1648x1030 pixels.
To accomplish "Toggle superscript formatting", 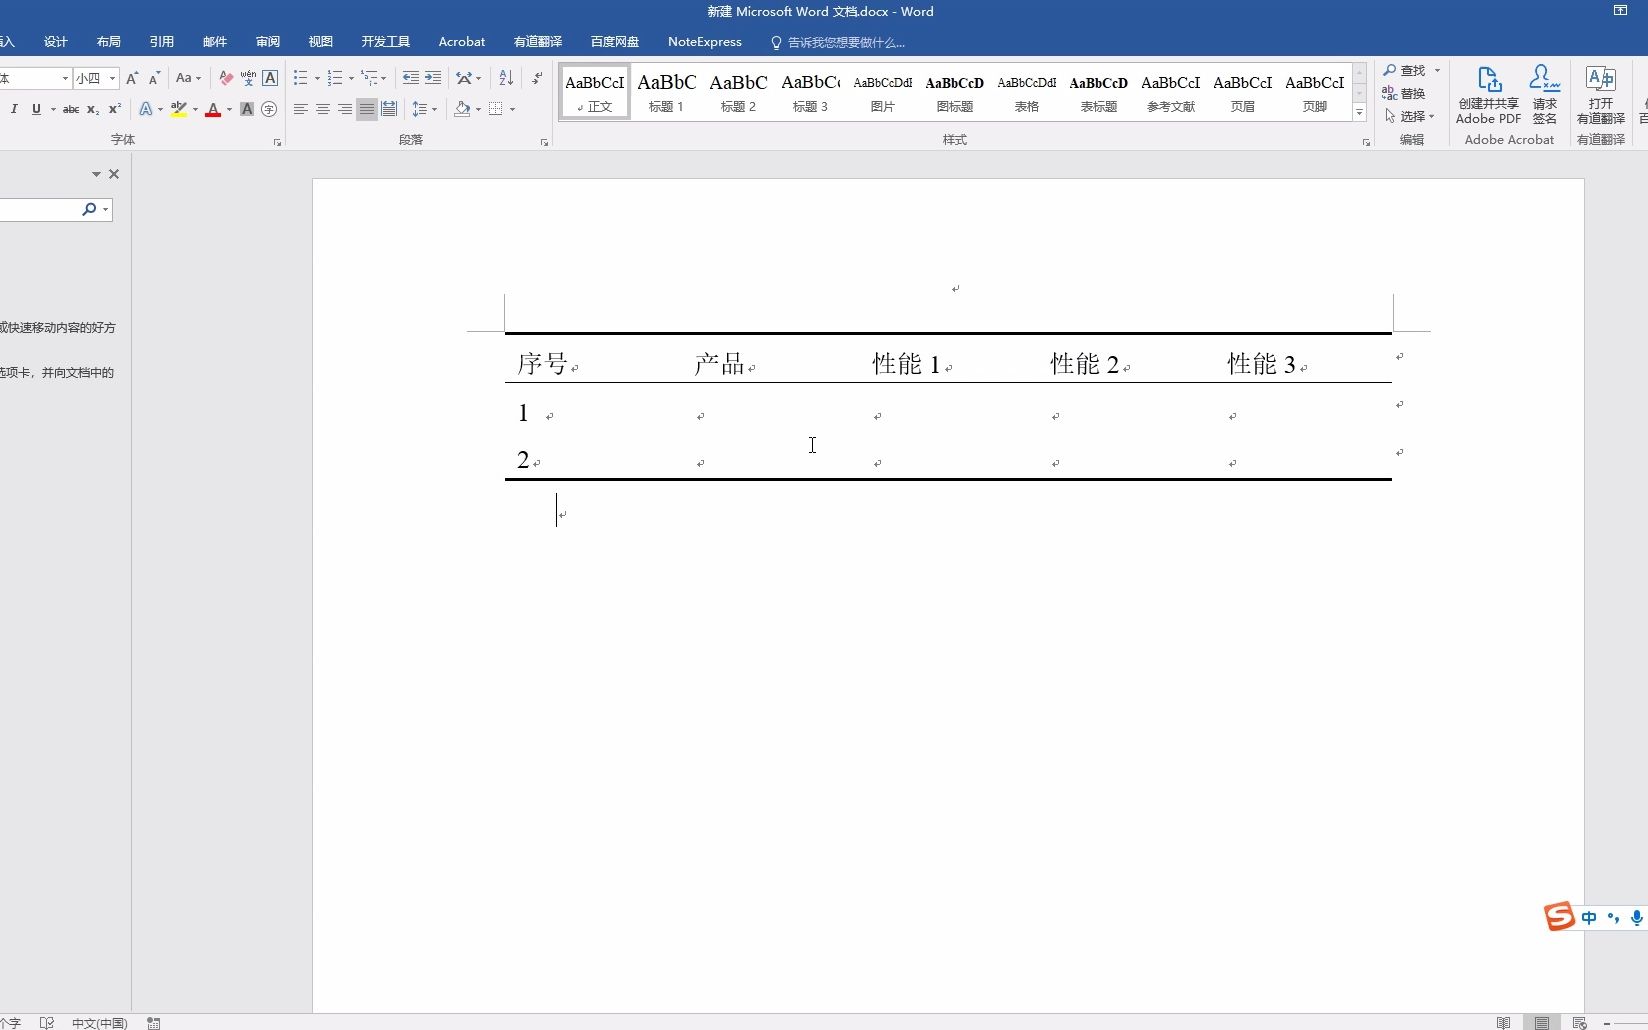I will click(114, 109).
